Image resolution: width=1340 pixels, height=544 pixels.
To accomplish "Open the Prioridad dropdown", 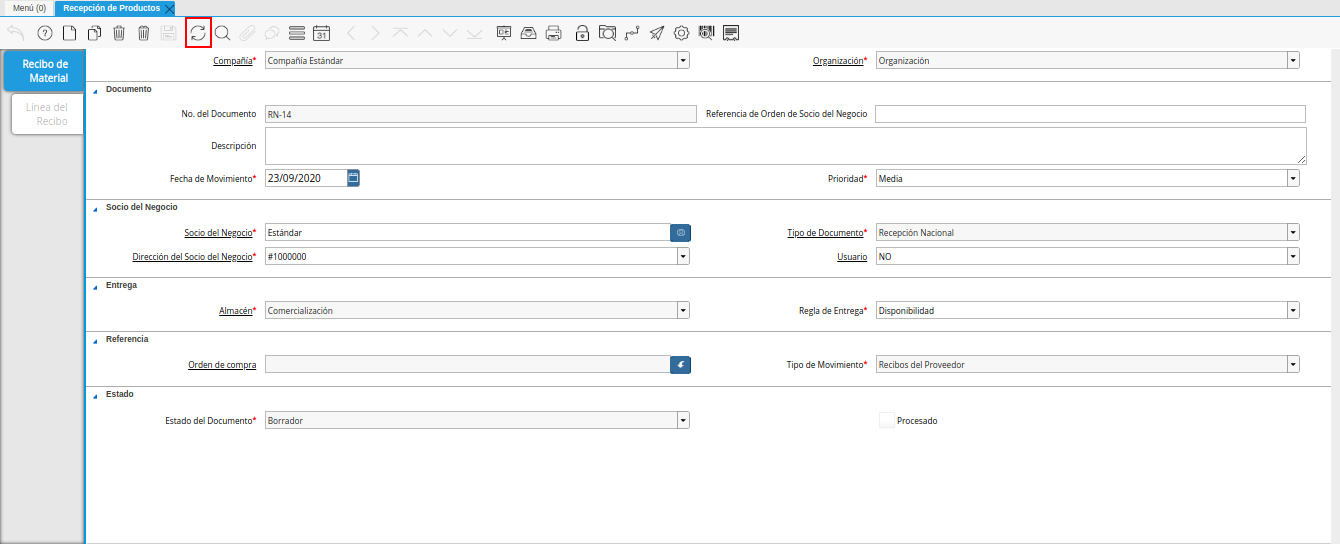I will pyautogui.click(x=1293, y=179).
